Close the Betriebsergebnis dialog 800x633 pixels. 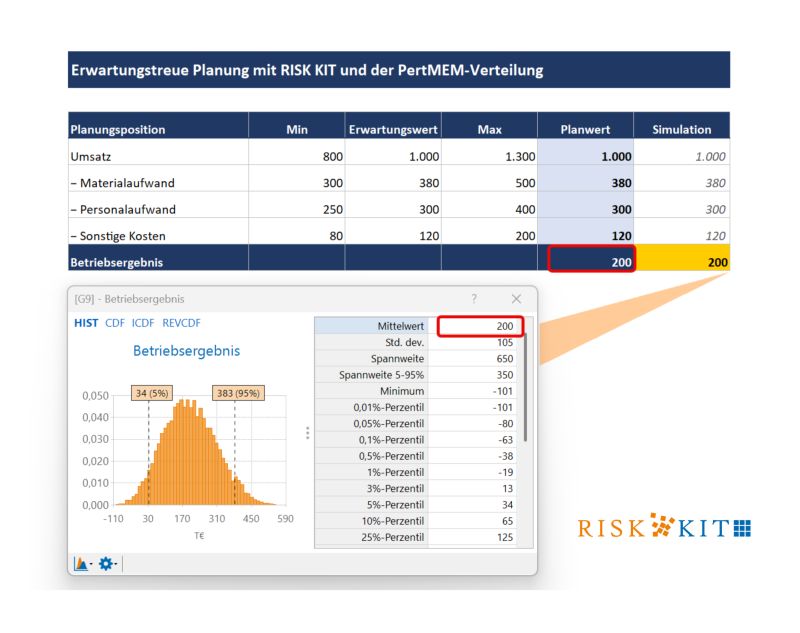click(516, 298)
